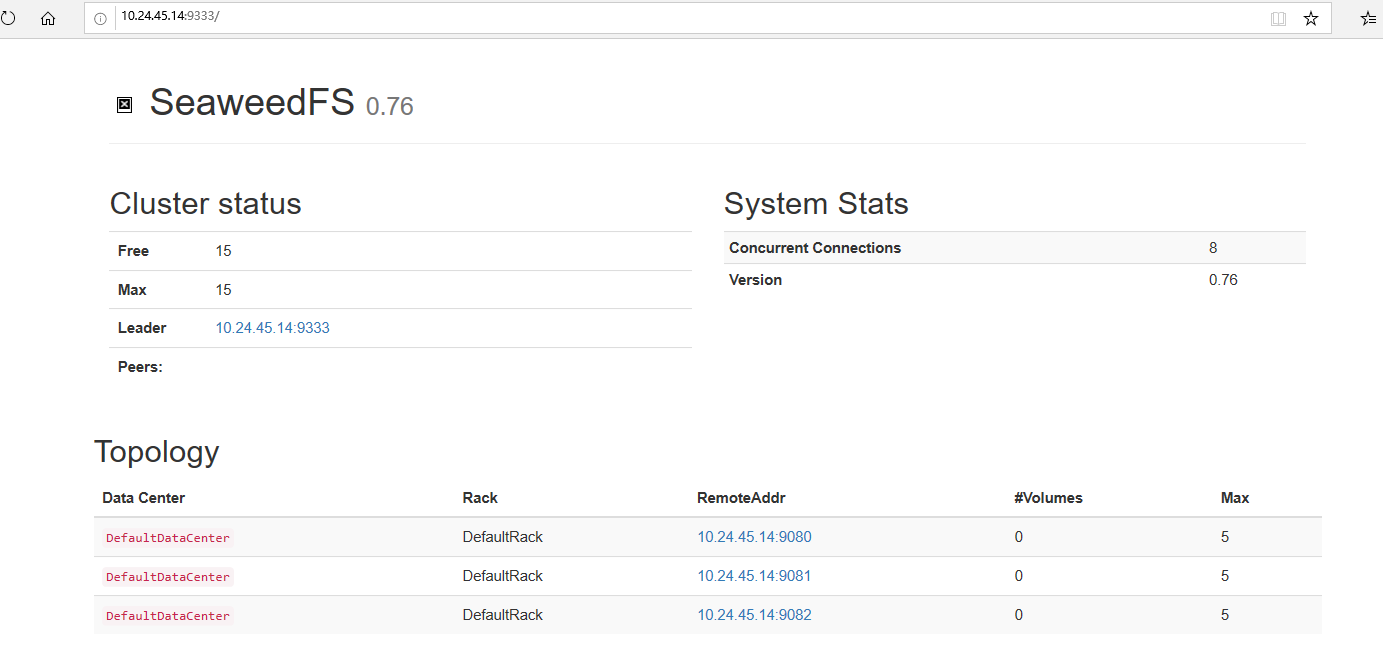Click the #Volumes column header
Screen dimensions: 1383x657
(1049, 498)
